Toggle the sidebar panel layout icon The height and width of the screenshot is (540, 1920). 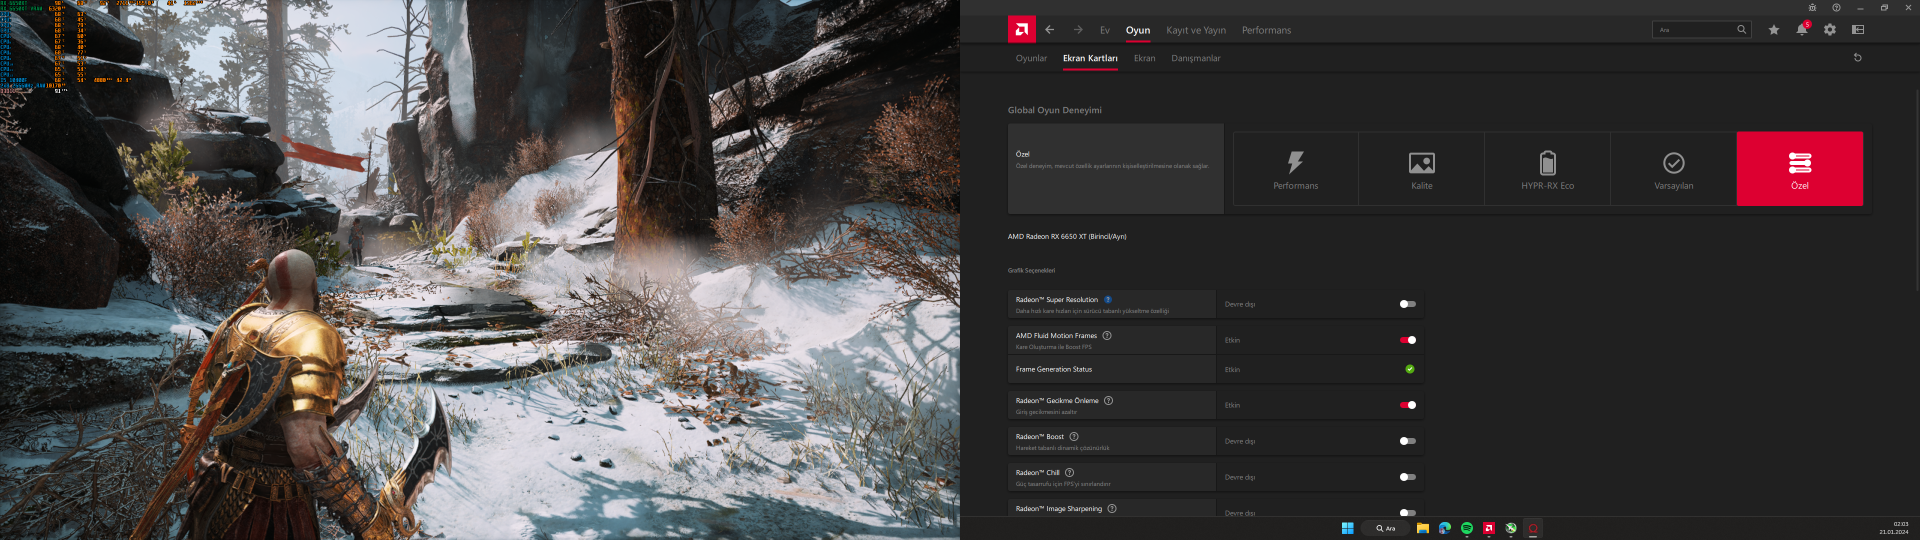pyautogui.click(x=1857, y=30)
